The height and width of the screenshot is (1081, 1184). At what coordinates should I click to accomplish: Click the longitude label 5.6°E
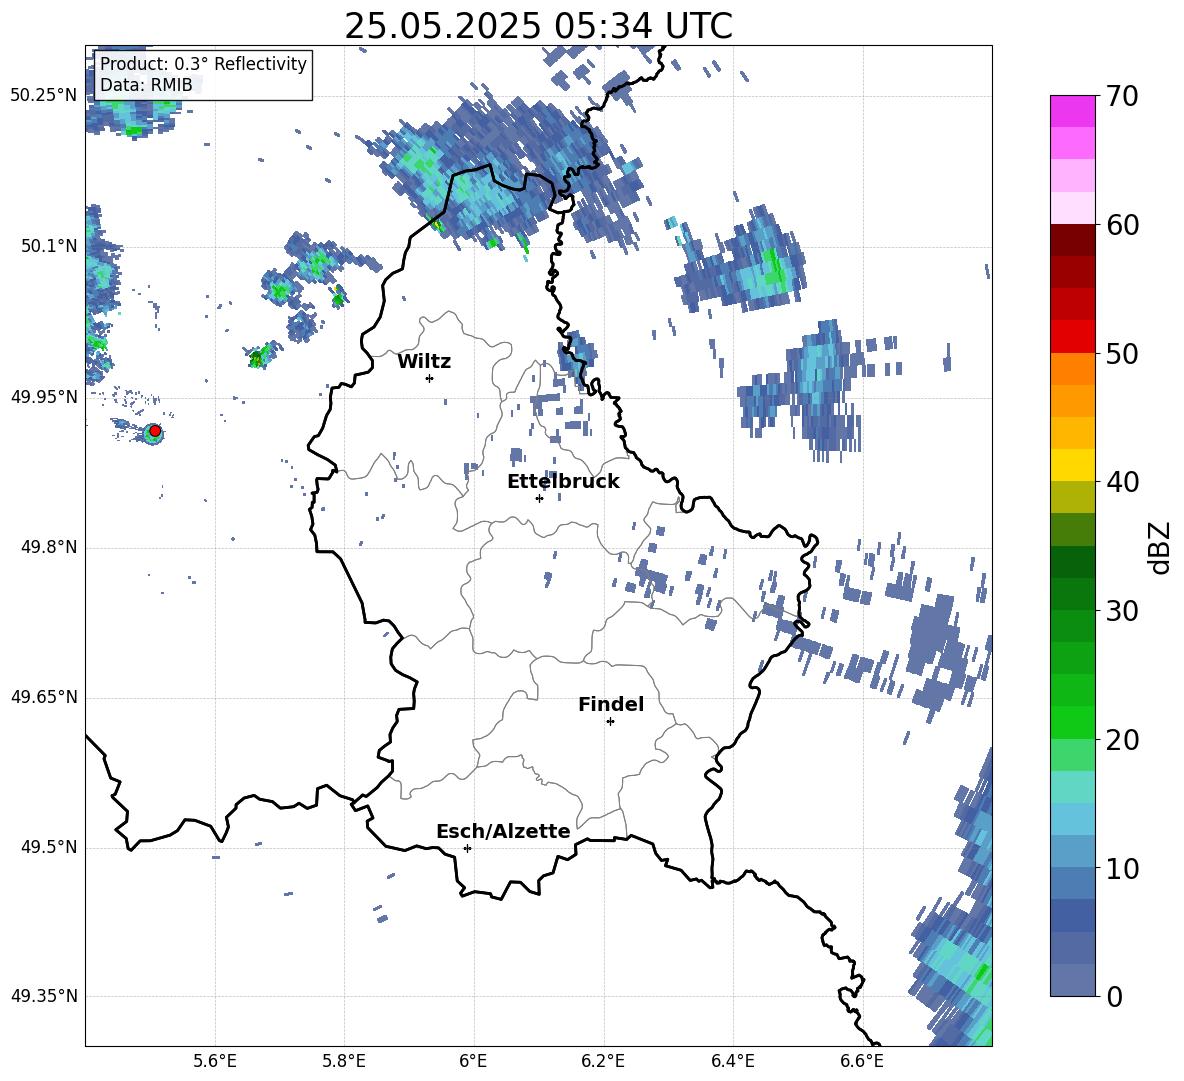pos(215,1061)
